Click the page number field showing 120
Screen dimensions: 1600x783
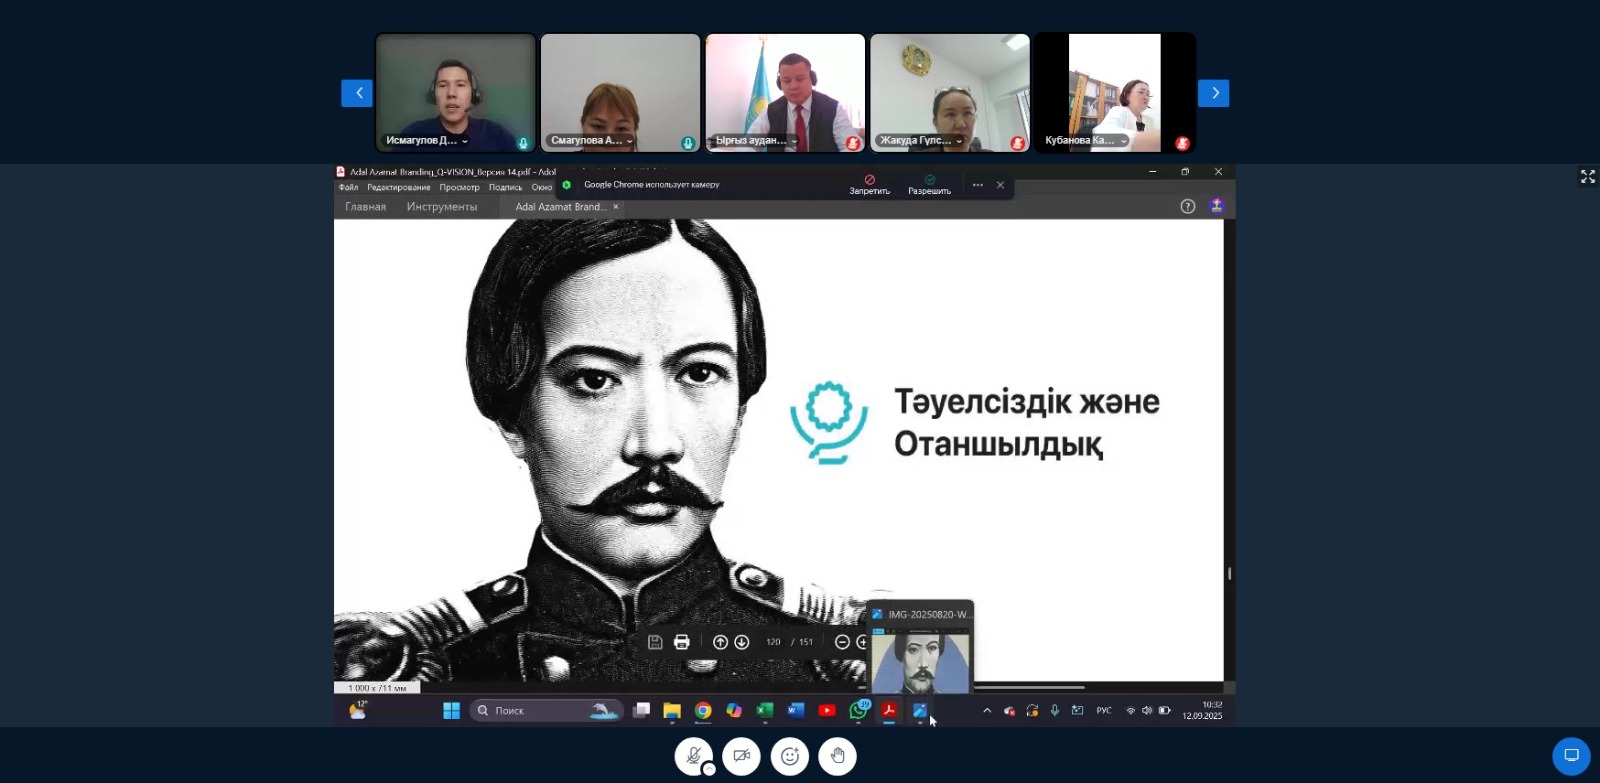[773, 642]
